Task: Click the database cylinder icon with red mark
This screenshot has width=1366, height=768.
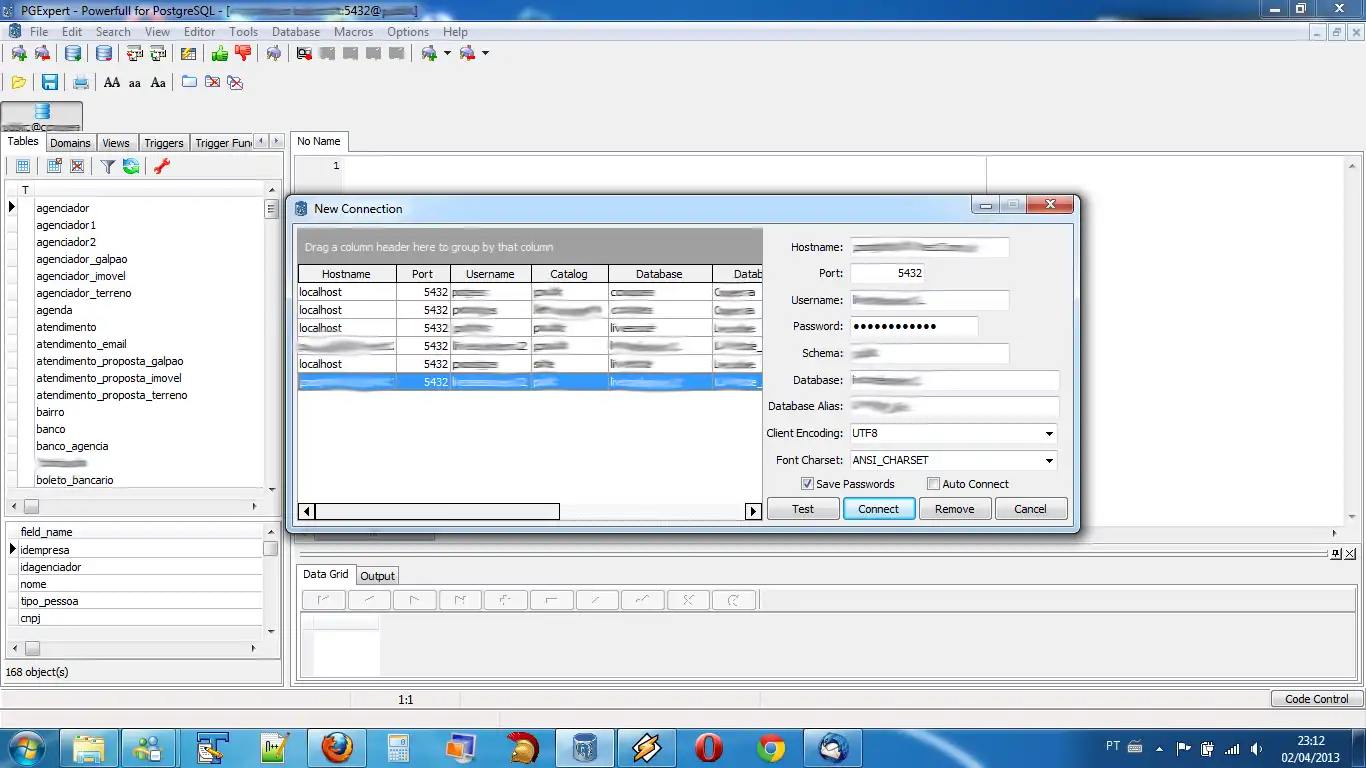Action: (104, 53)
